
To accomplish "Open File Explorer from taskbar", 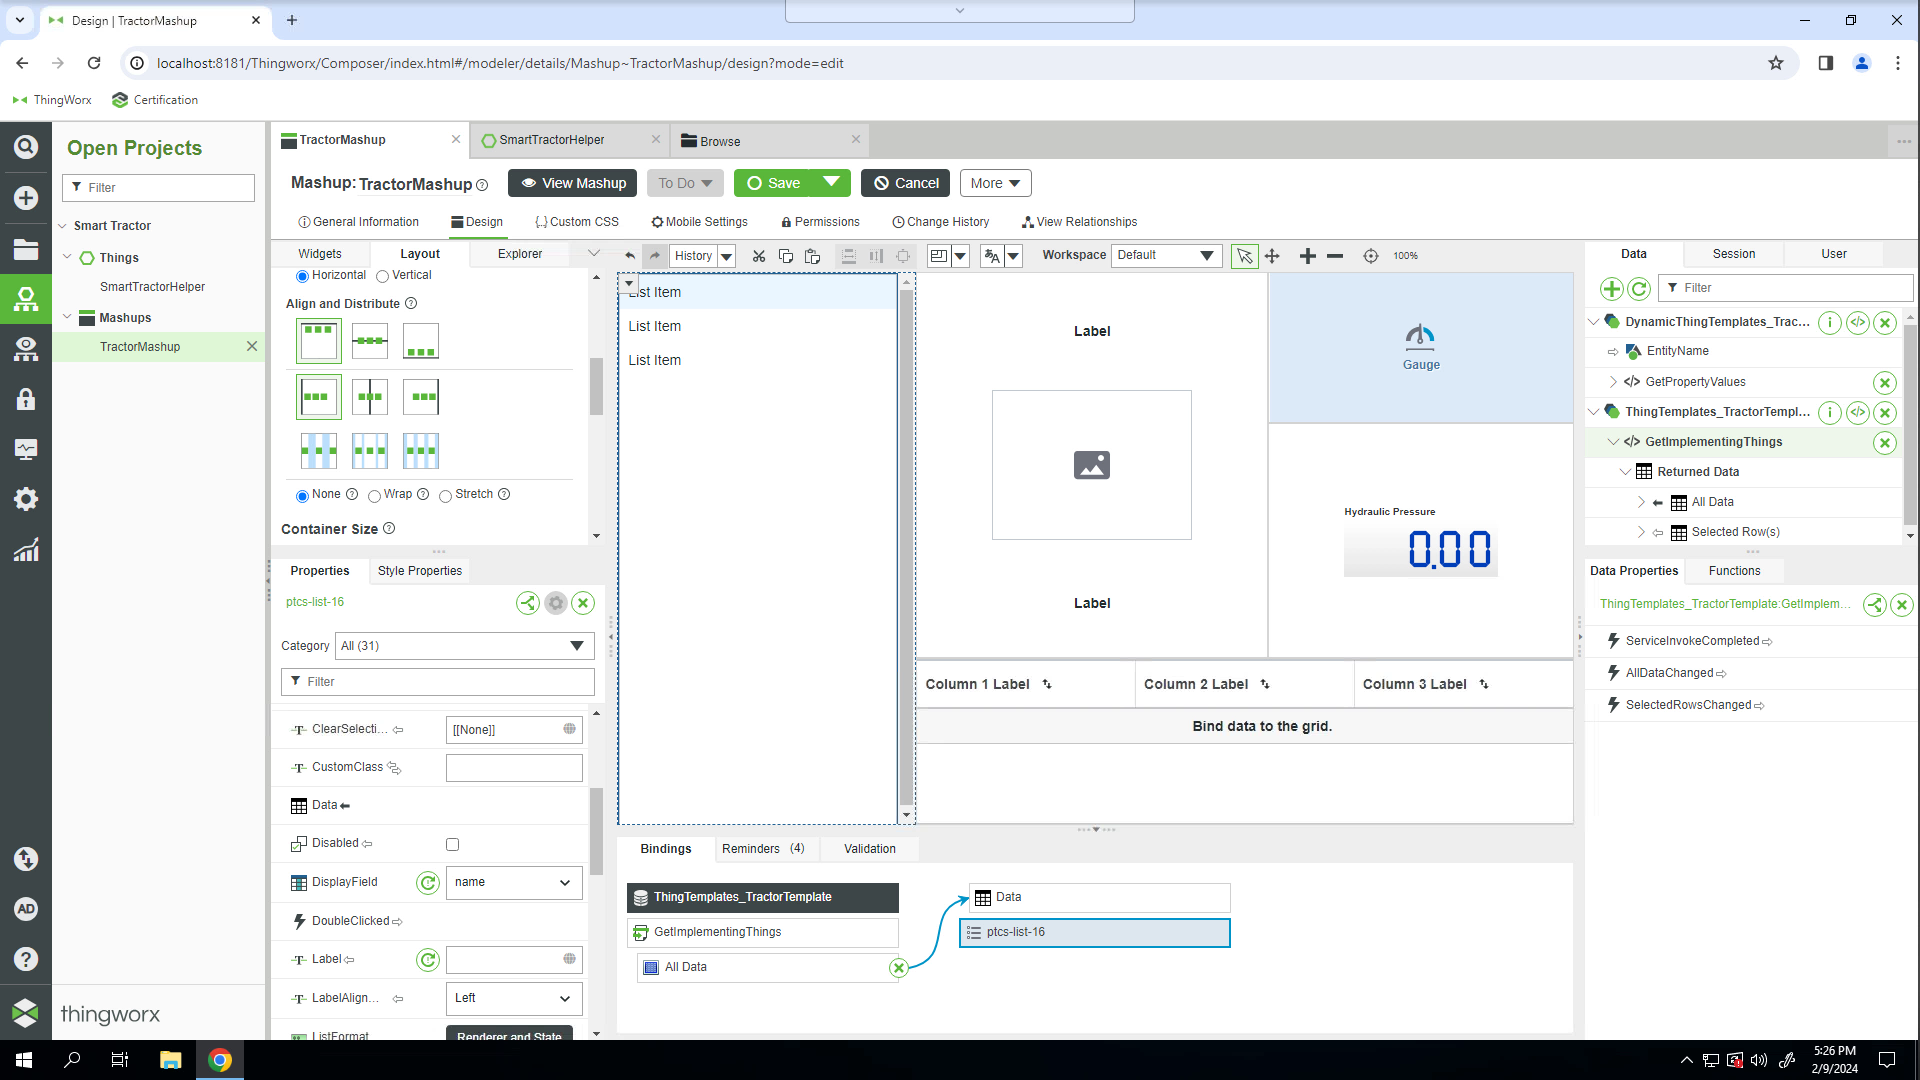I will (x=170, y=1060).
